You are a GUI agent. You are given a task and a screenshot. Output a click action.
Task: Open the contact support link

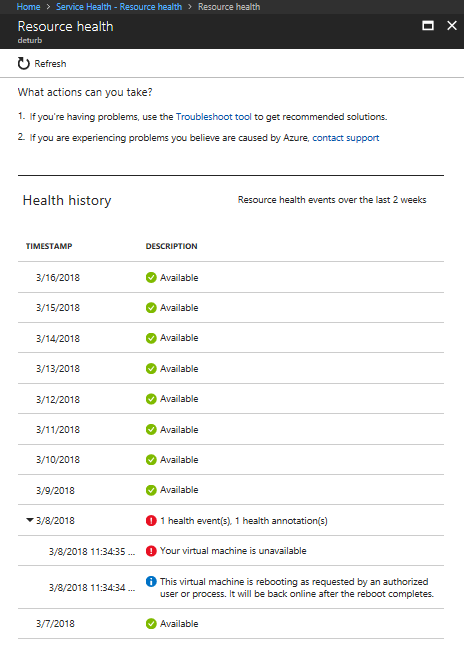(x=346, y=138)
